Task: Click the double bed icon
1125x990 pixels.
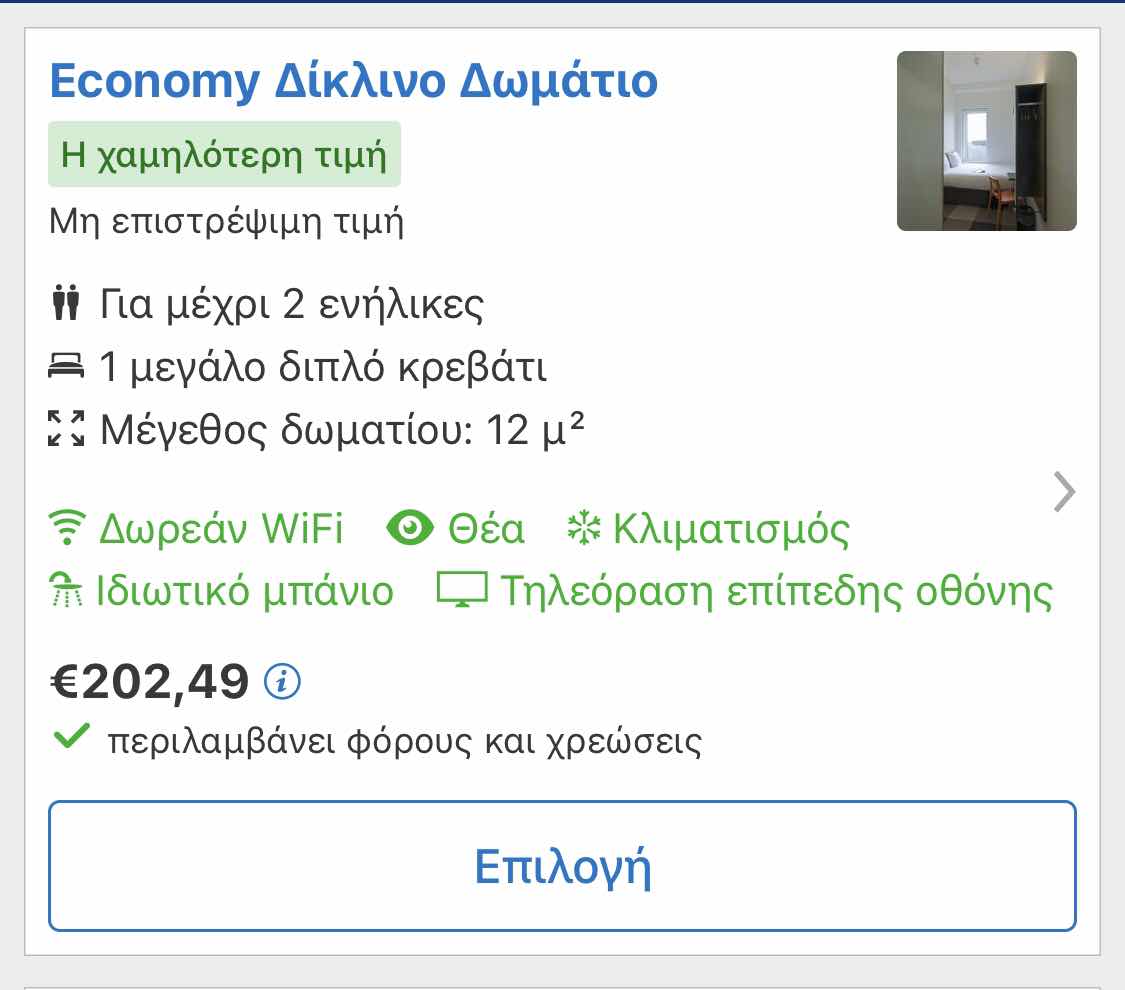Action: [x=66, y=365]
